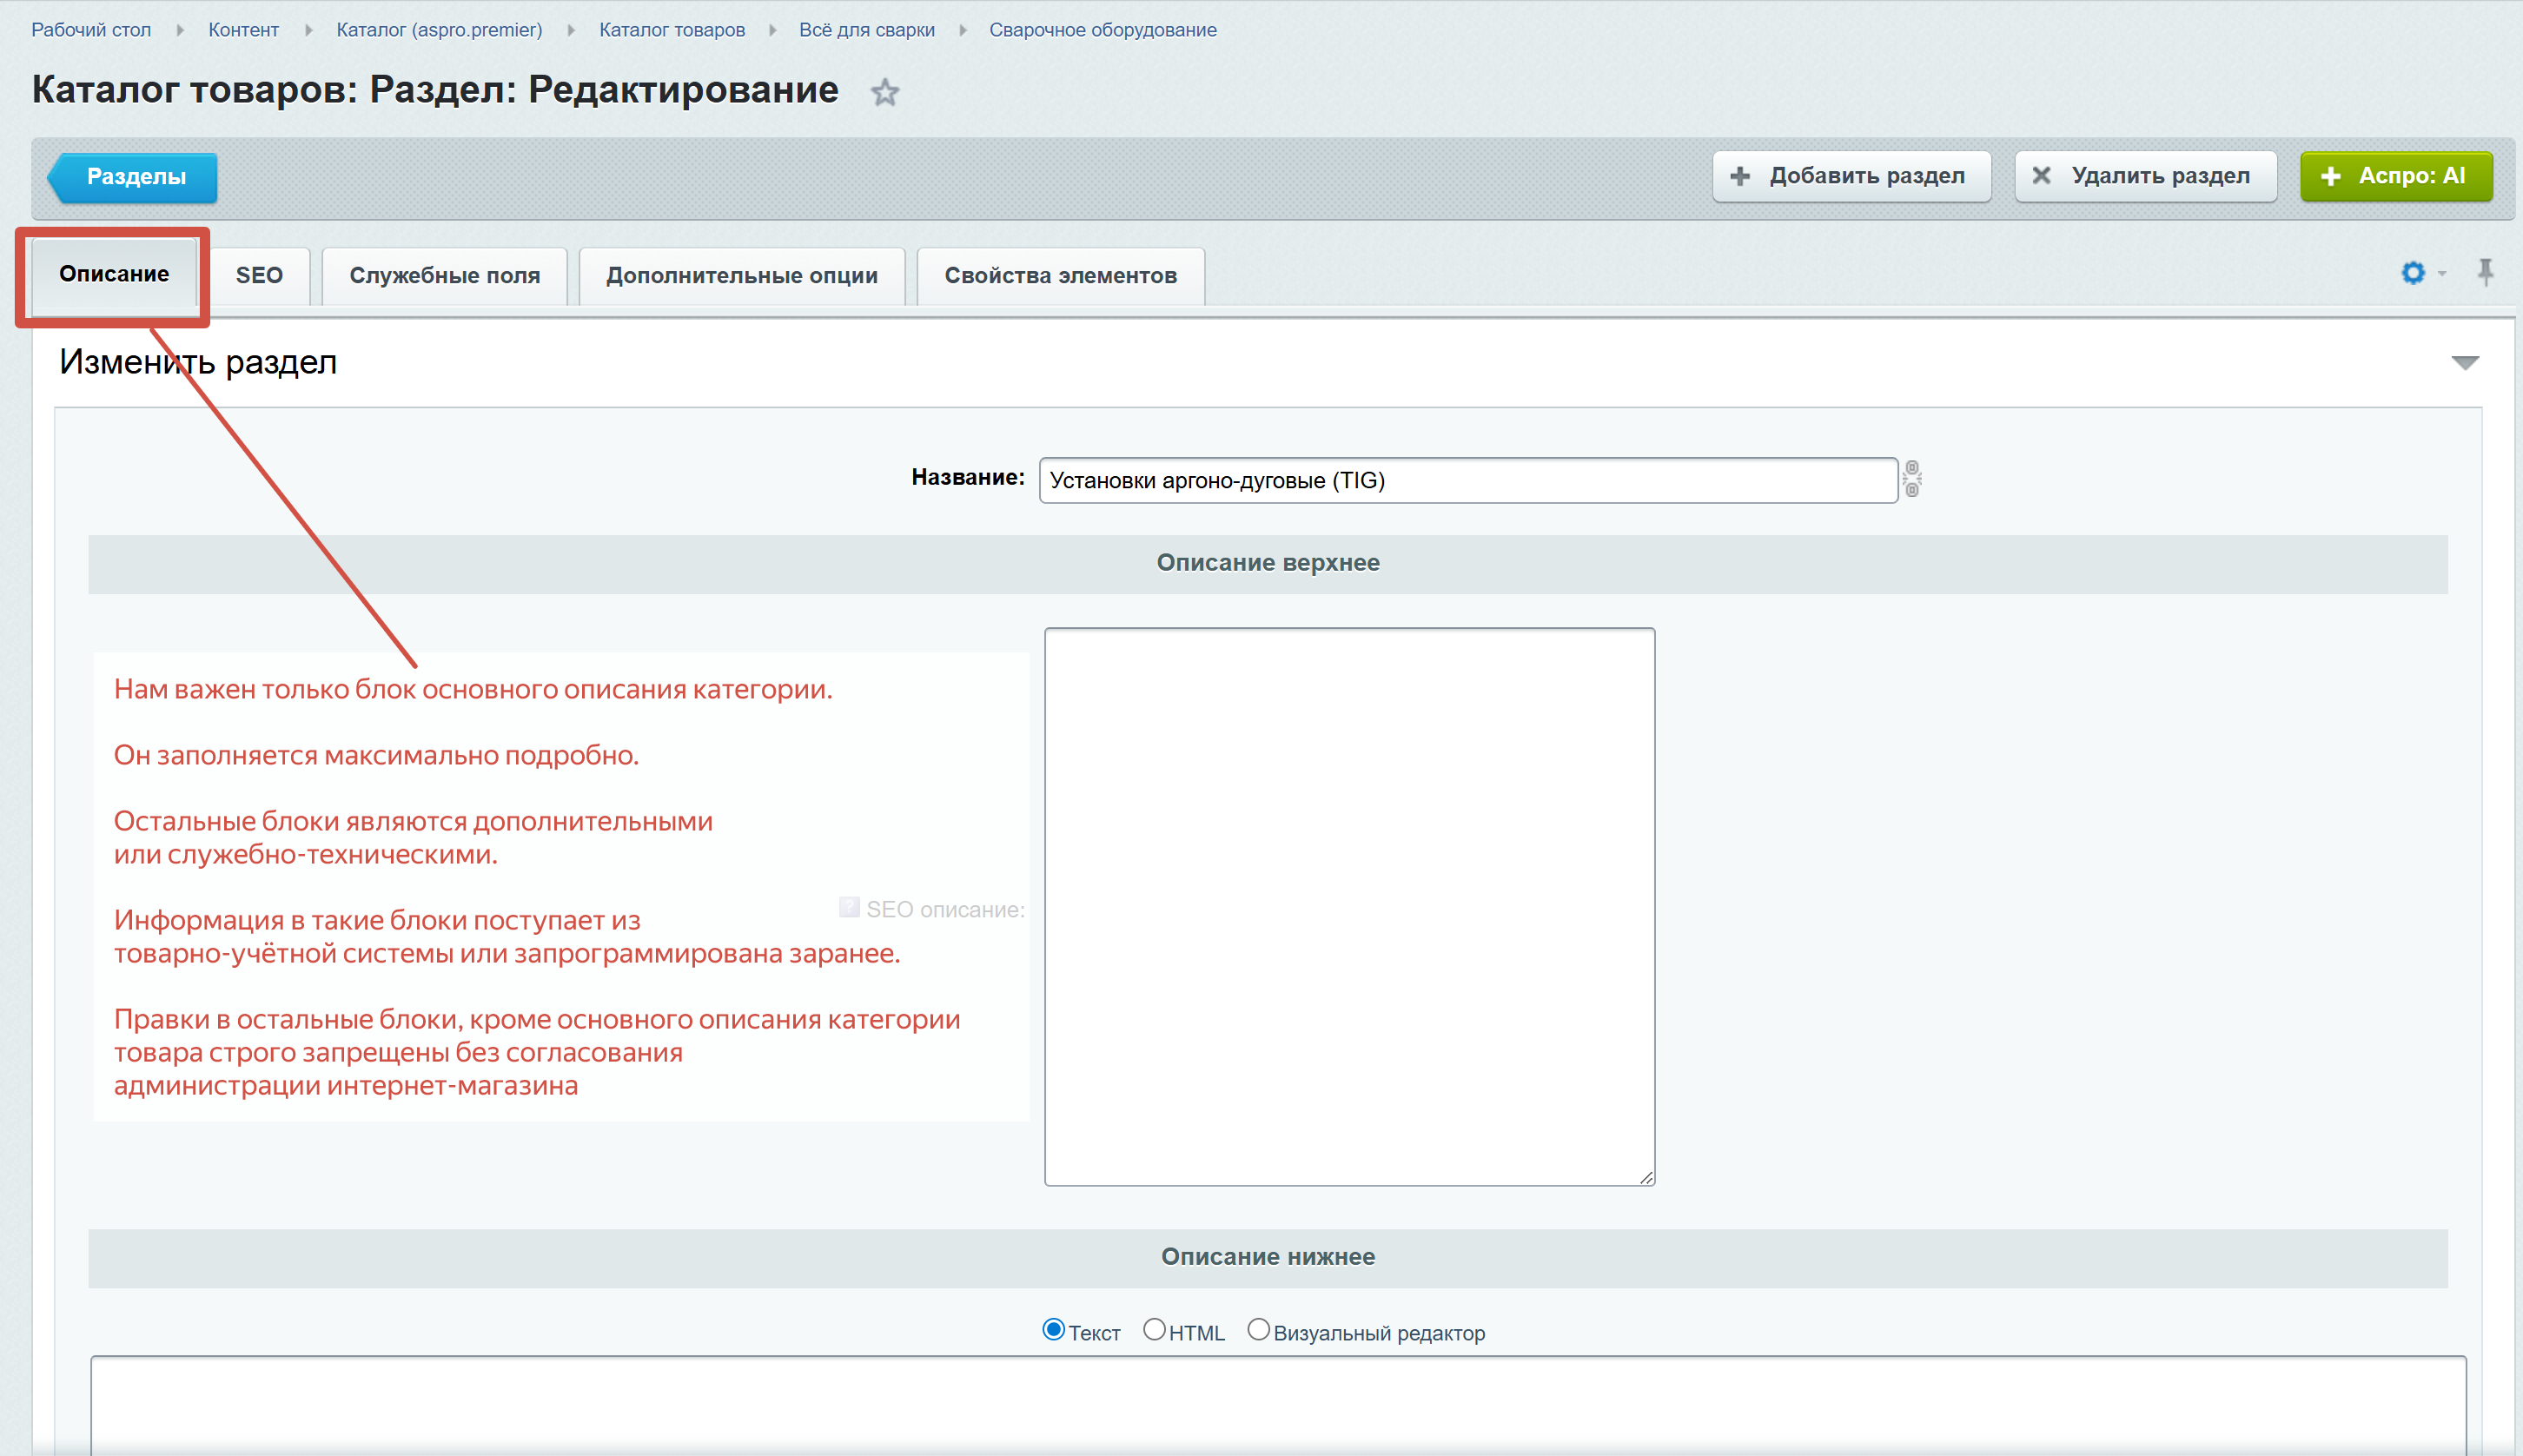Select Визуальный редактор radio option
The height and width of the screenshot is (1456, 2523).
pyautogui.click(x=1258, y=1330)
